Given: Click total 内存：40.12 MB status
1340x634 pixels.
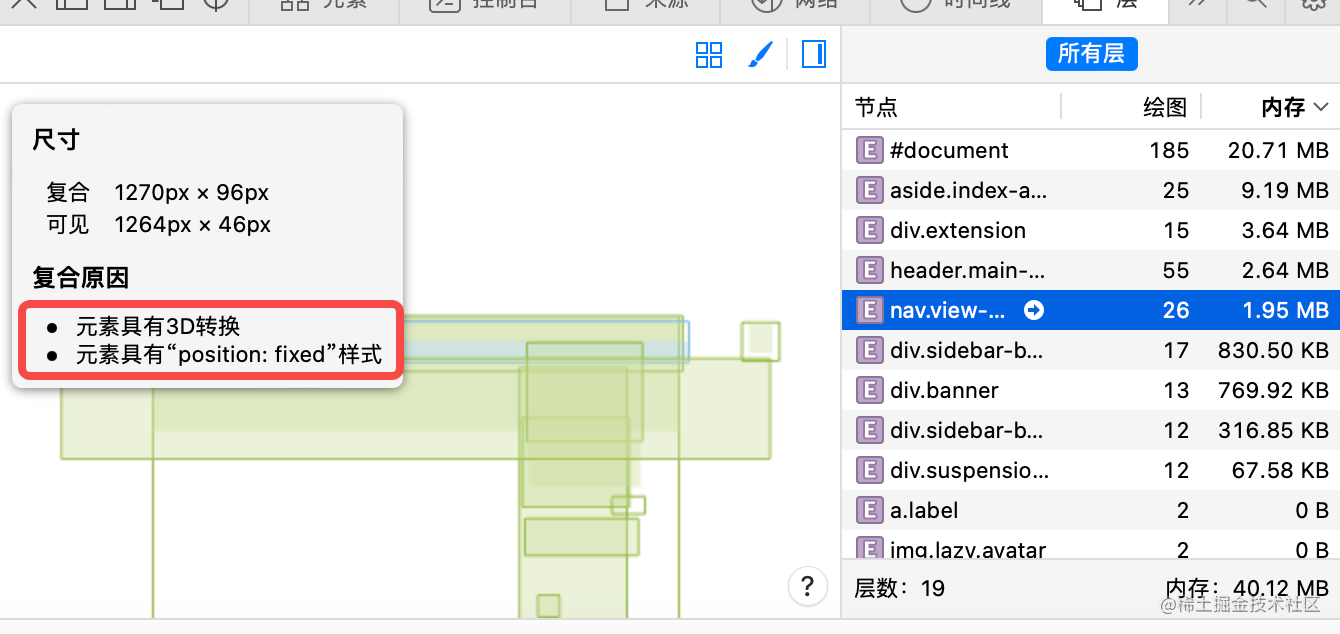Looking at the screenshot, I should tap(1247, 588).
